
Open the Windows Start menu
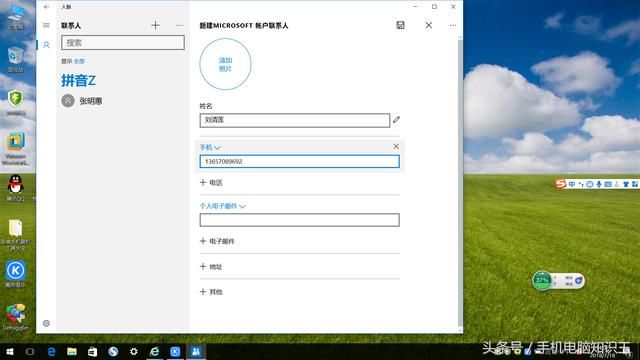pos(10,351)
